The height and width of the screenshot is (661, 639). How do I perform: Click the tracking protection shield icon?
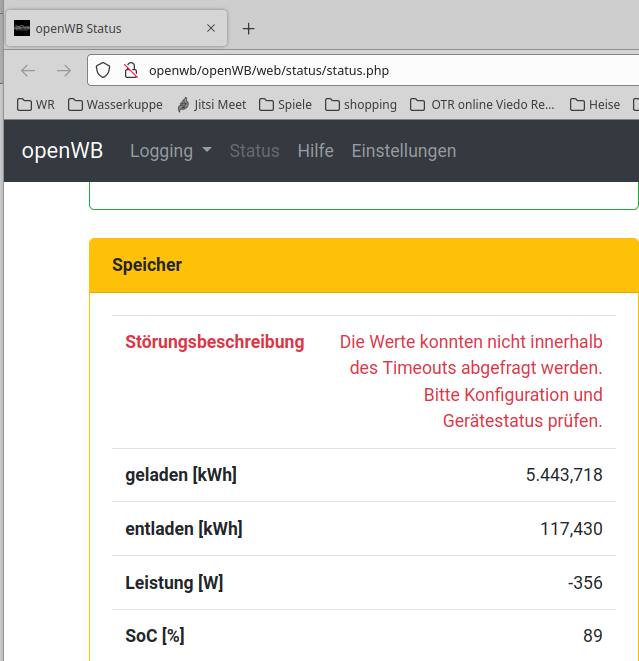coord(103,70)
